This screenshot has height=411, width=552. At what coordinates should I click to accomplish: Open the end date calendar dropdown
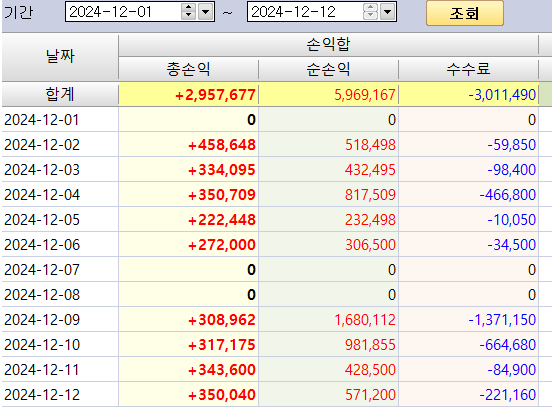[x=388, y=12]
